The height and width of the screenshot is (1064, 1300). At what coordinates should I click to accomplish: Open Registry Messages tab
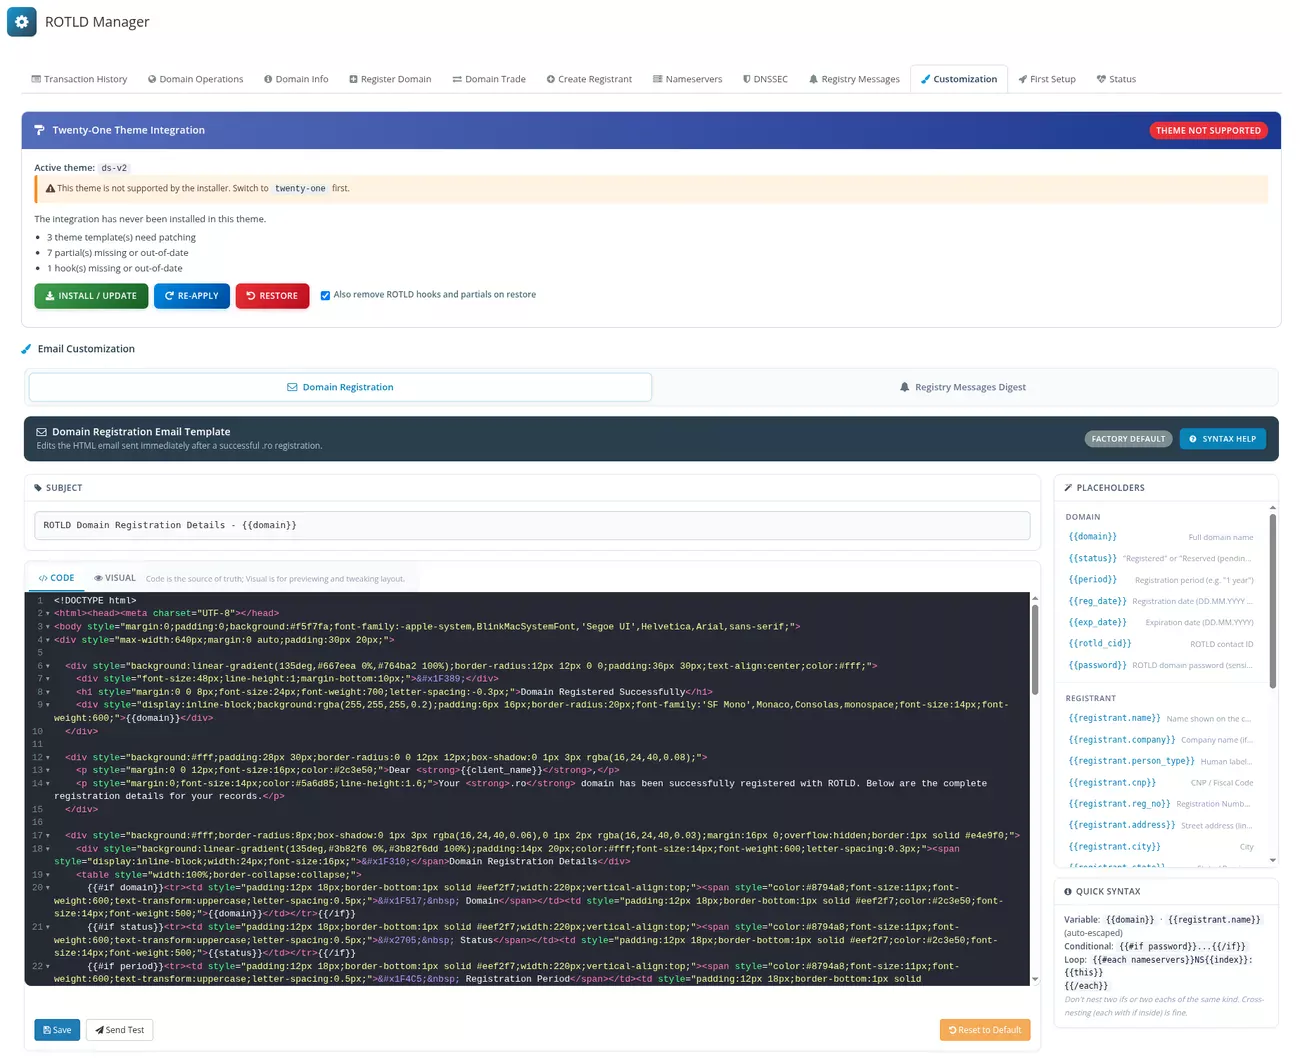854,79
